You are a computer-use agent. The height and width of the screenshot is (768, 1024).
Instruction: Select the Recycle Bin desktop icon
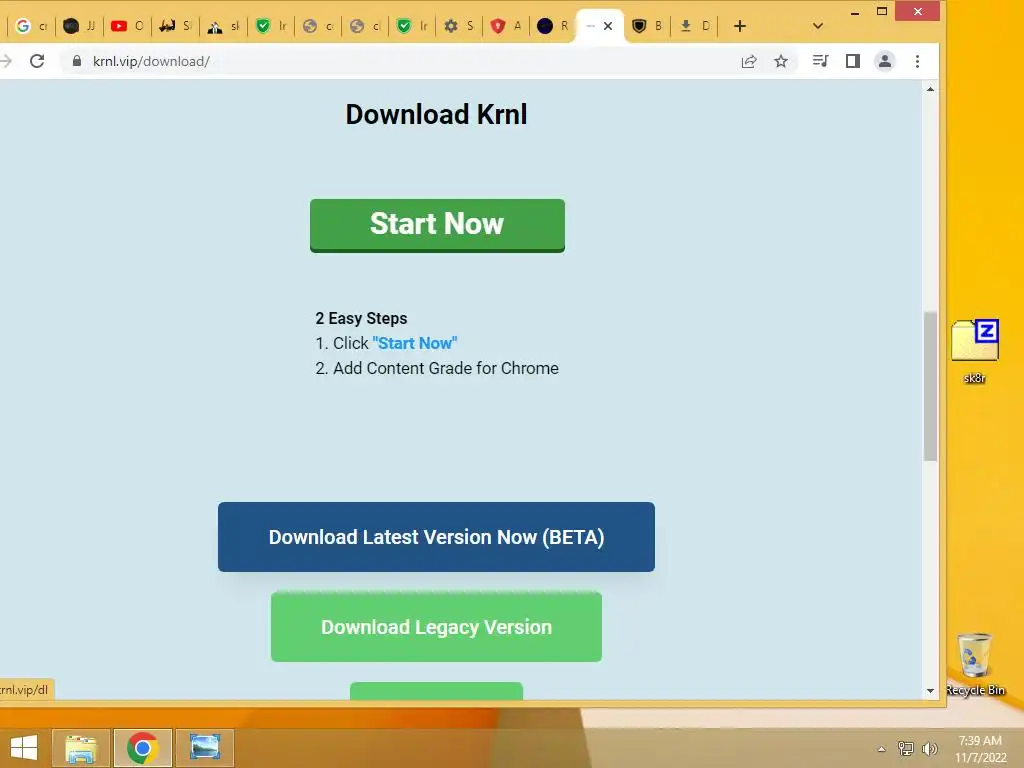coord(975,664)
